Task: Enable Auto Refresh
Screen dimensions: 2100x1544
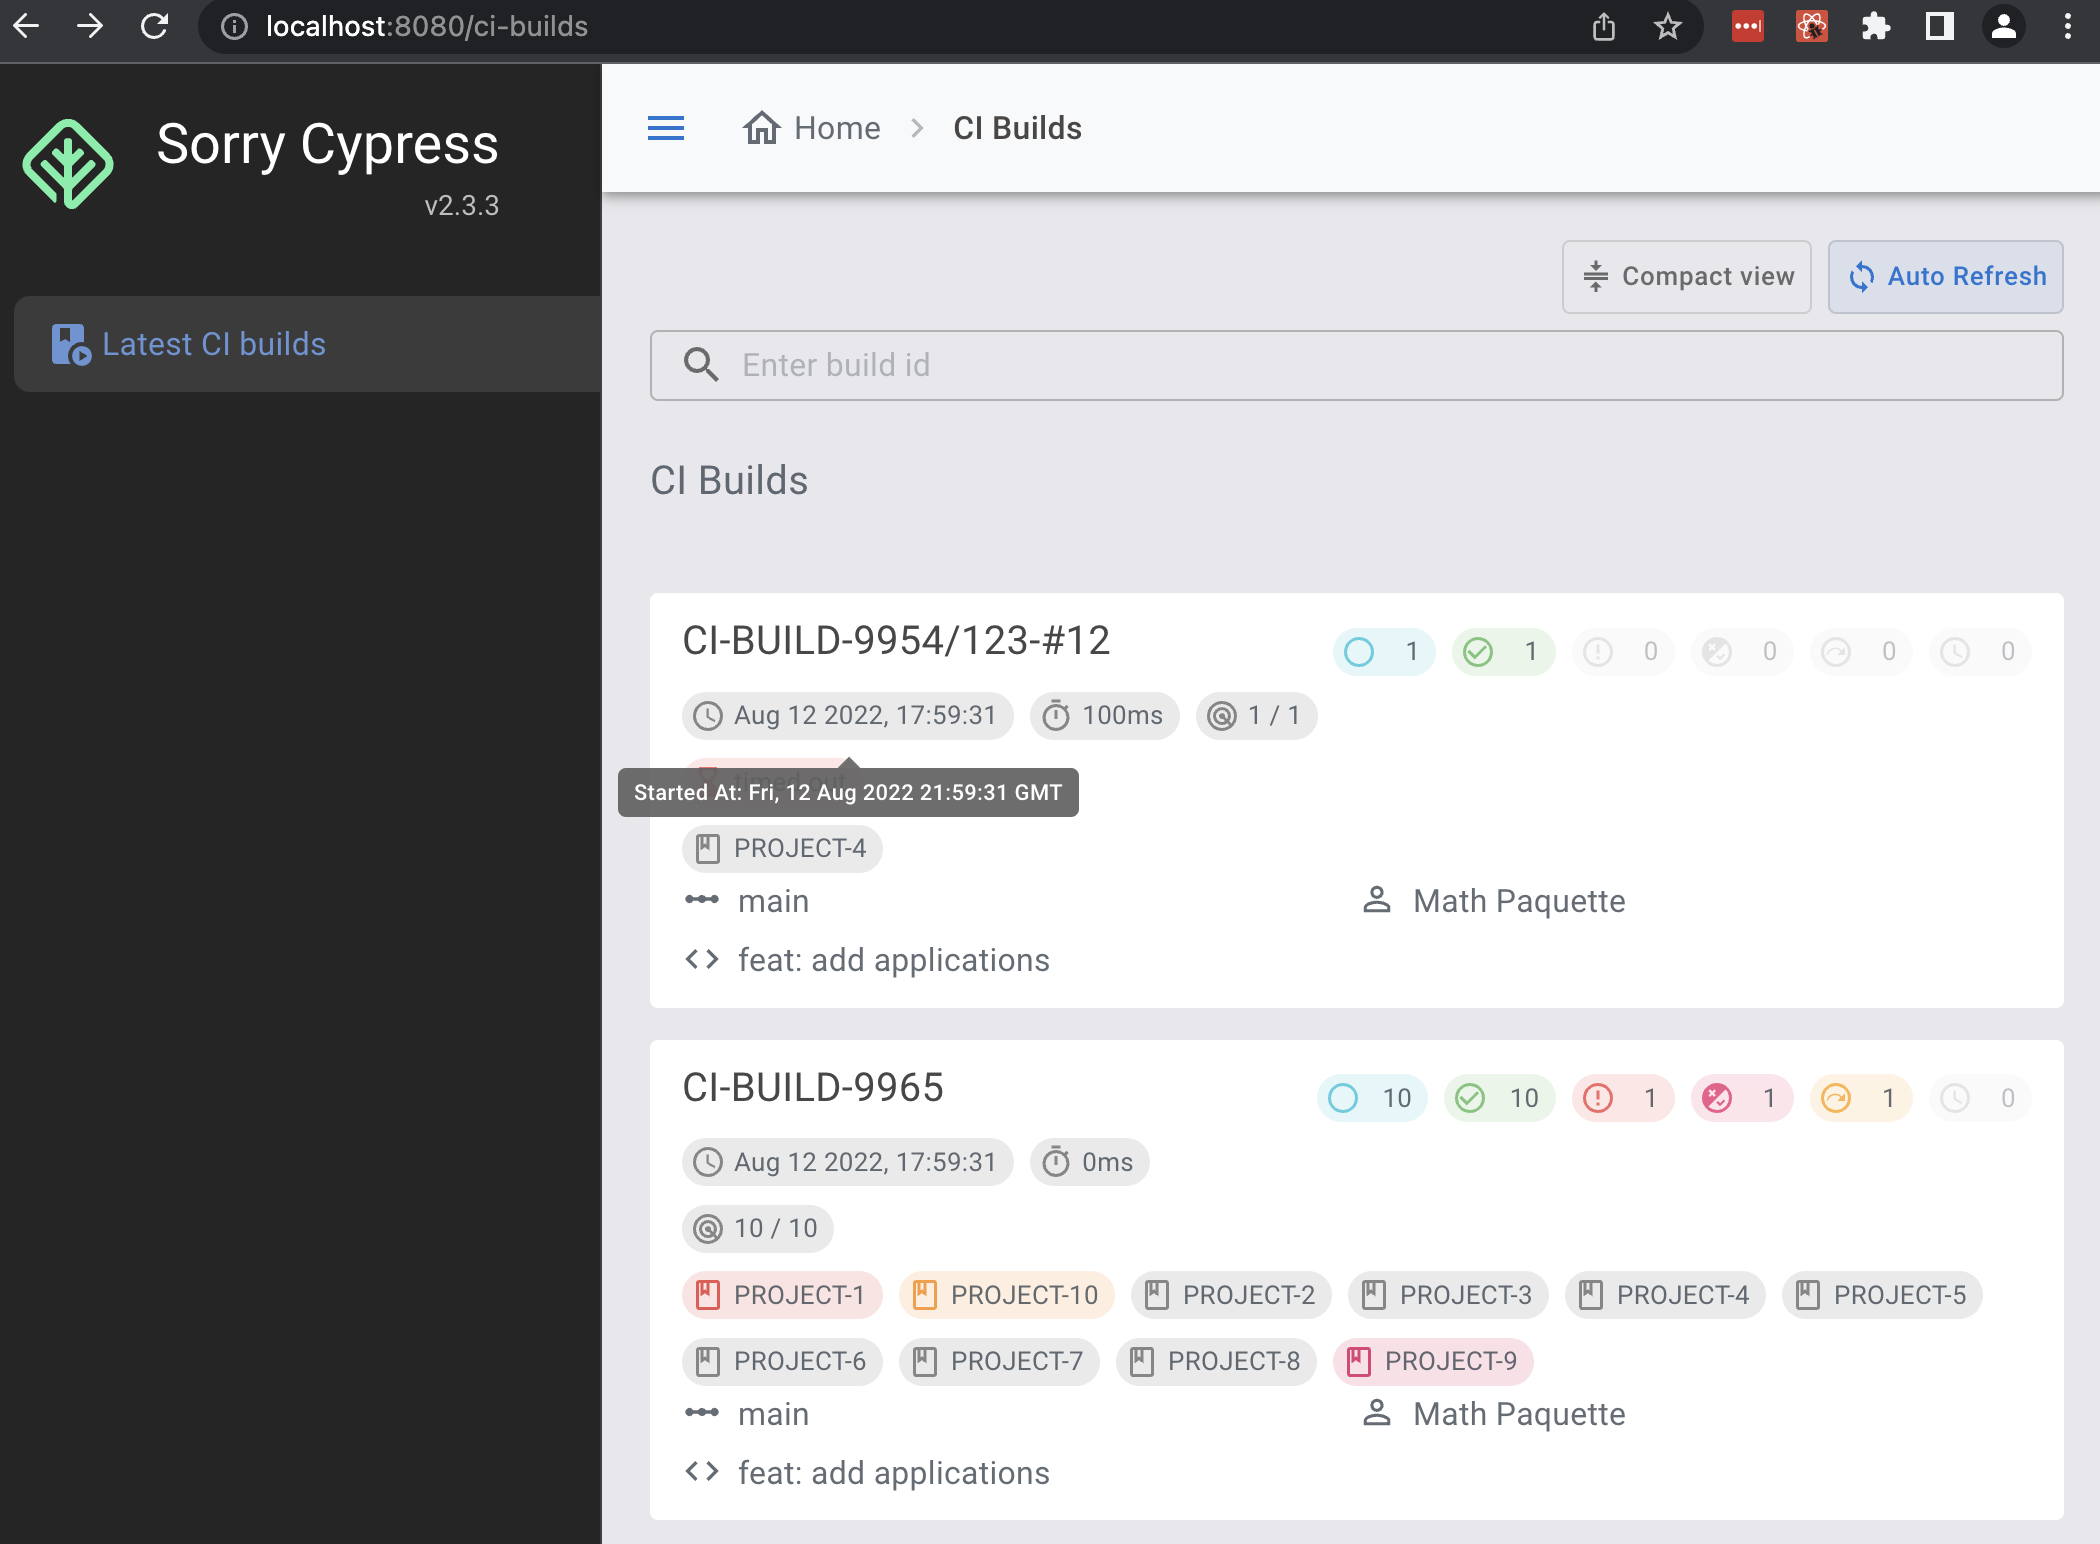Action: [1944, 276]
